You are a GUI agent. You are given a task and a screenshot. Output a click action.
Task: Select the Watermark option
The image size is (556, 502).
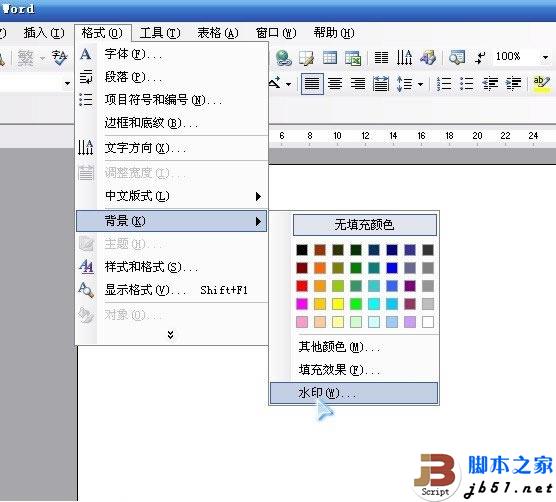click(354, 393)
